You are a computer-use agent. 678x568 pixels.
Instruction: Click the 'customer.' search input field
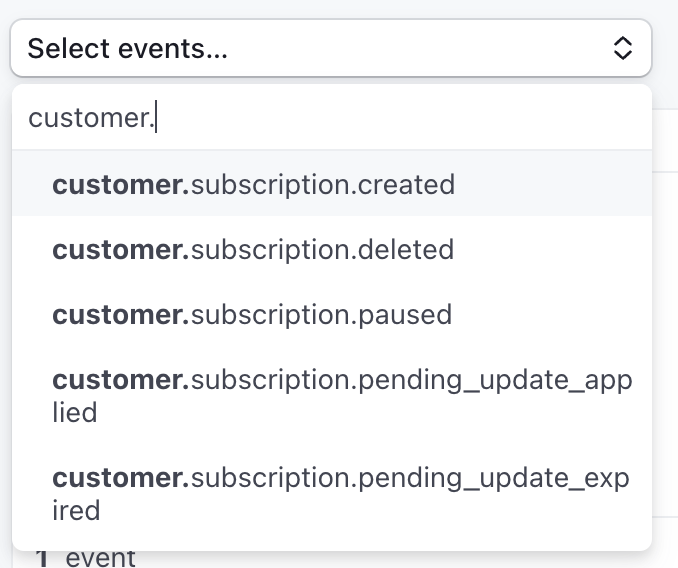pyautogui.click(x=330, y=118)
